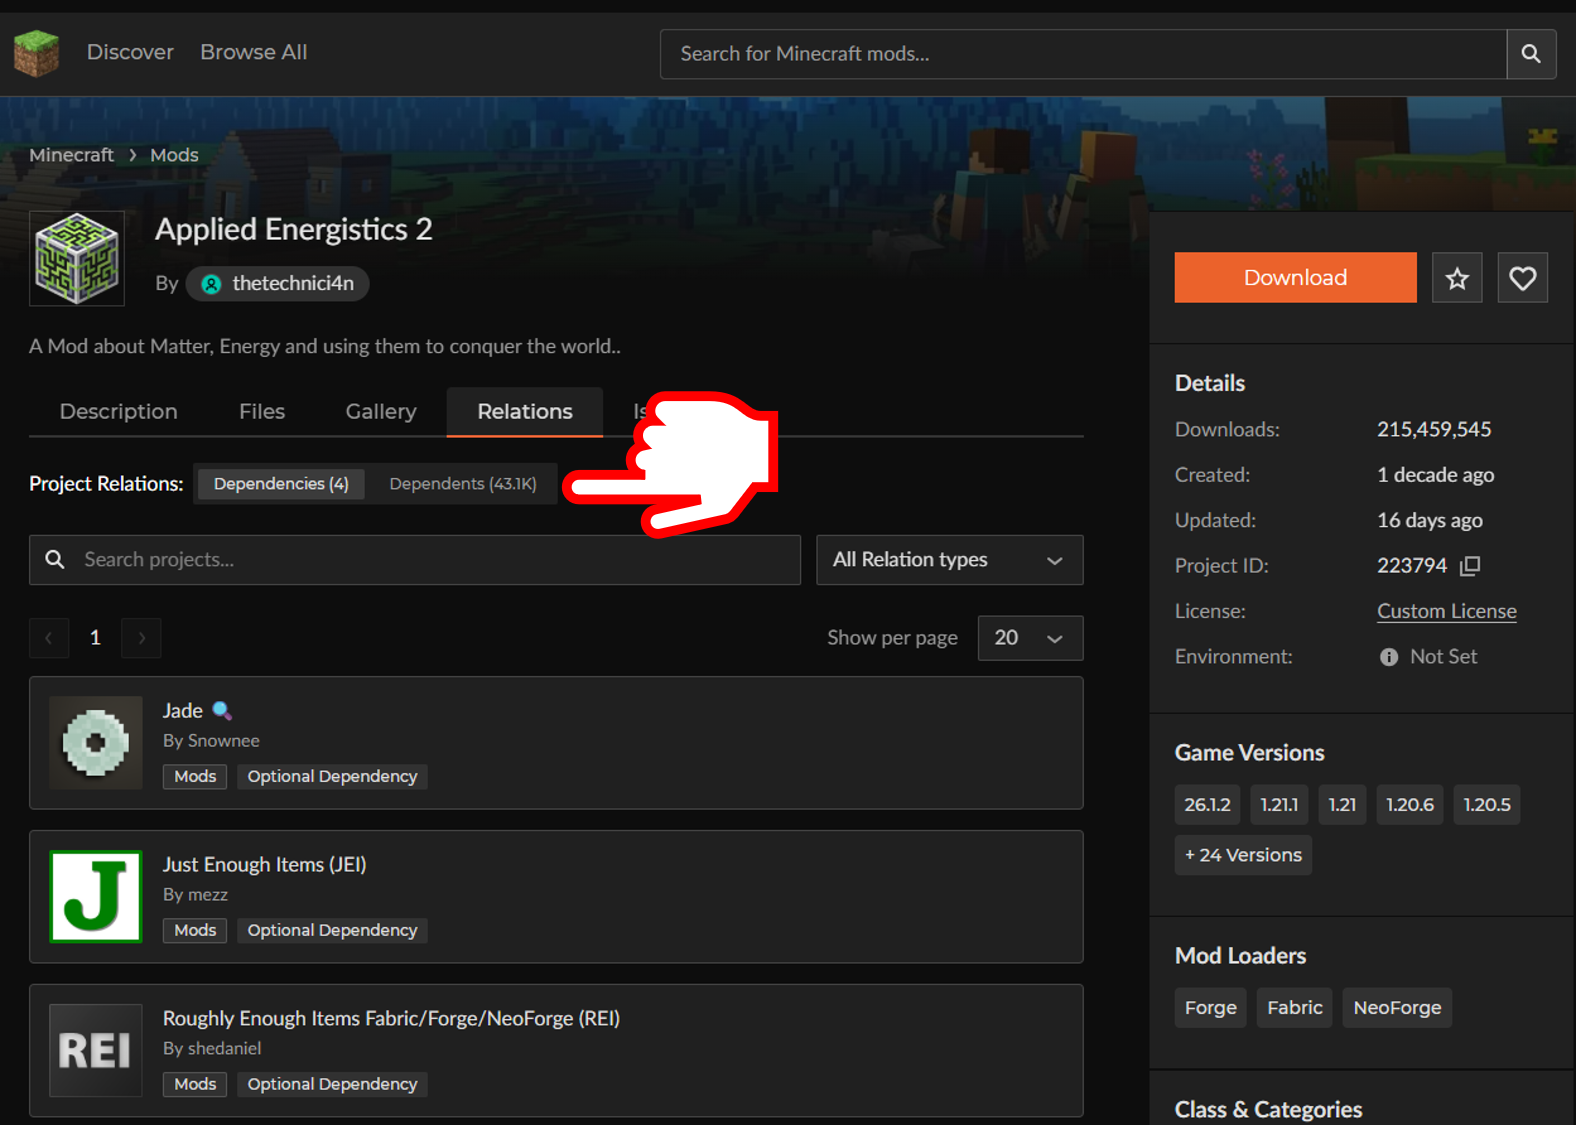
Task: Open Discover in the top navigation
Action: 130,52
